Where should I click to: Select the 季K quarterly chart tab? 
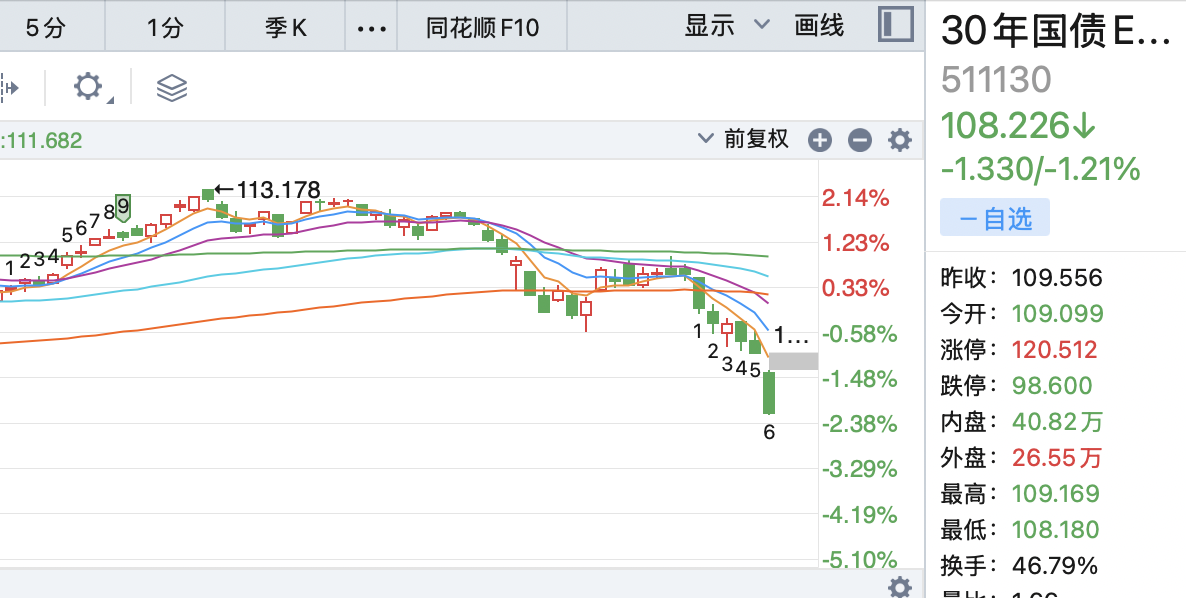tap(285, 27)
